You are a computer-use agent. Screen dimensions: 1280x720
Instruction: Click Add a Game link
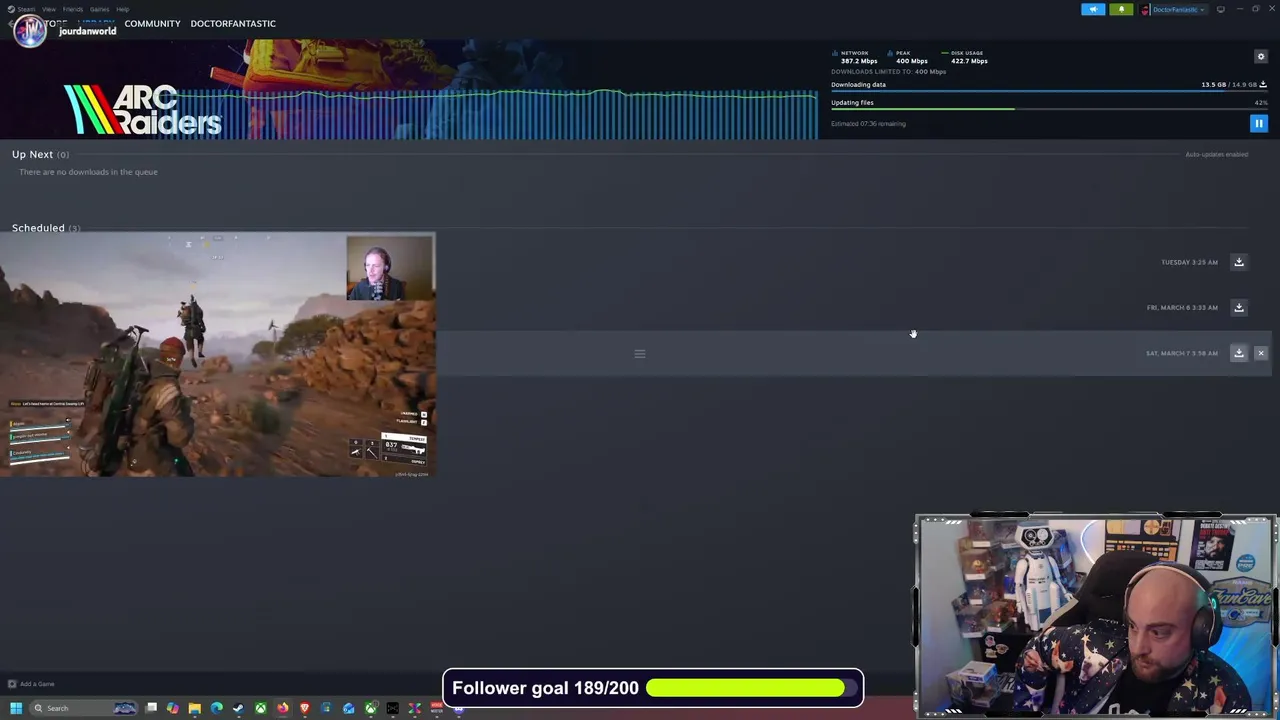point(31,684)
